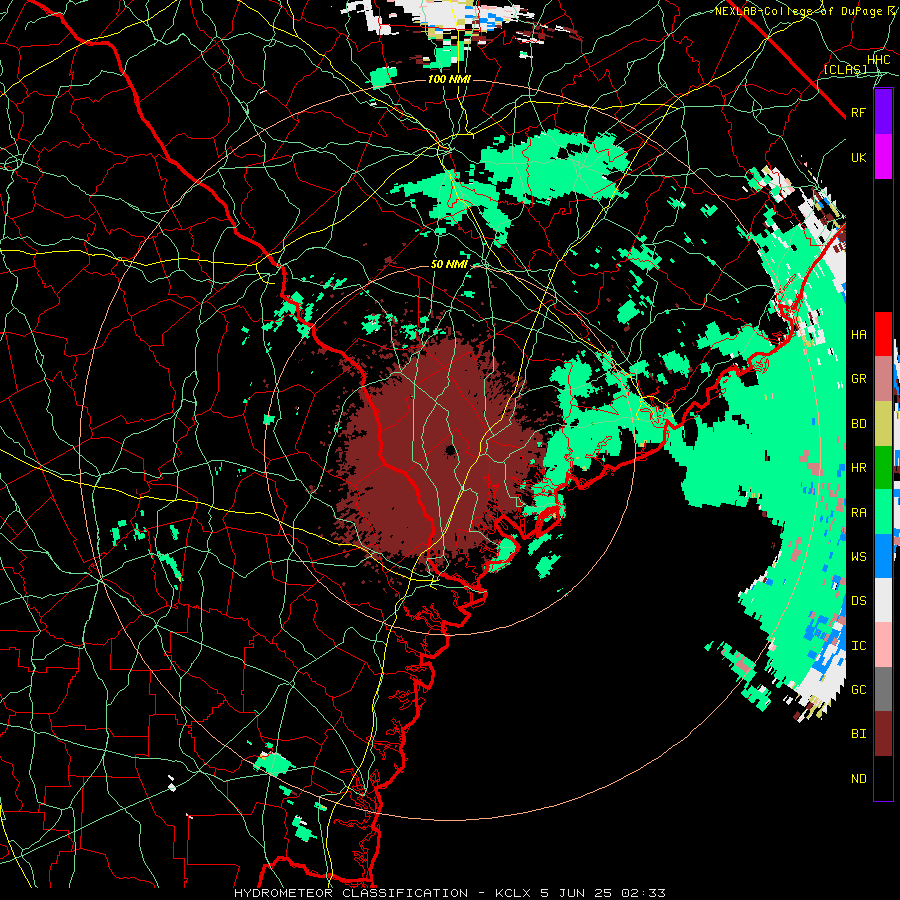Click the ND legend label

(859, 778)
